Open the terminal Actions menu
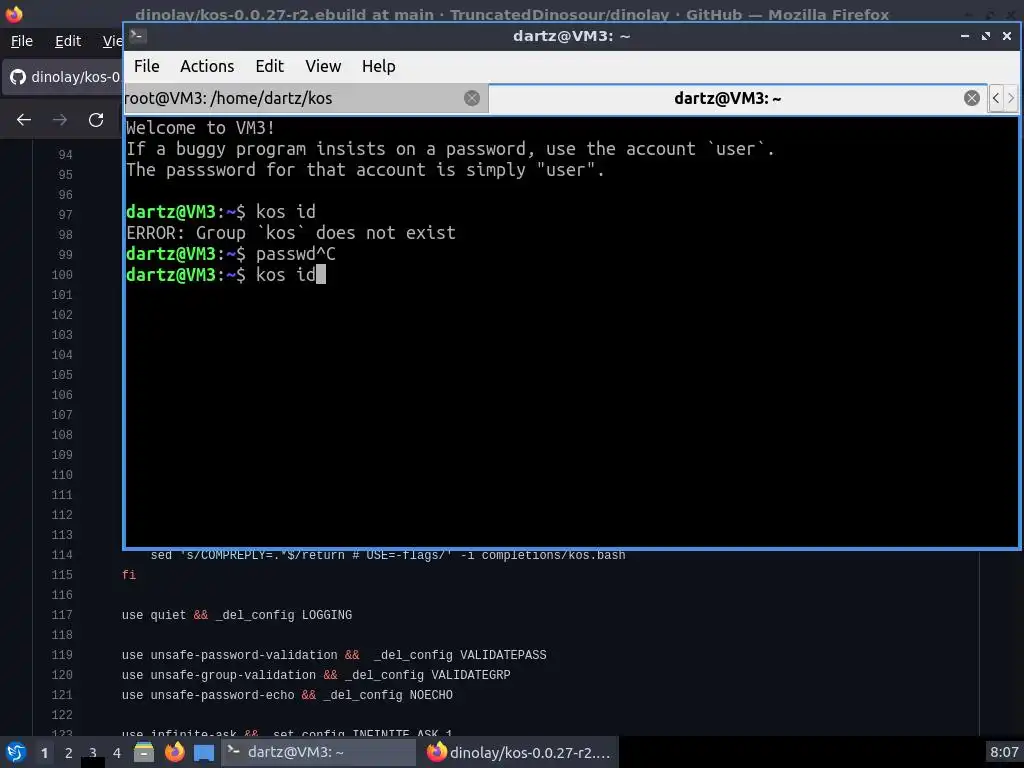The image size is (1024, 768). coord(207,66)
